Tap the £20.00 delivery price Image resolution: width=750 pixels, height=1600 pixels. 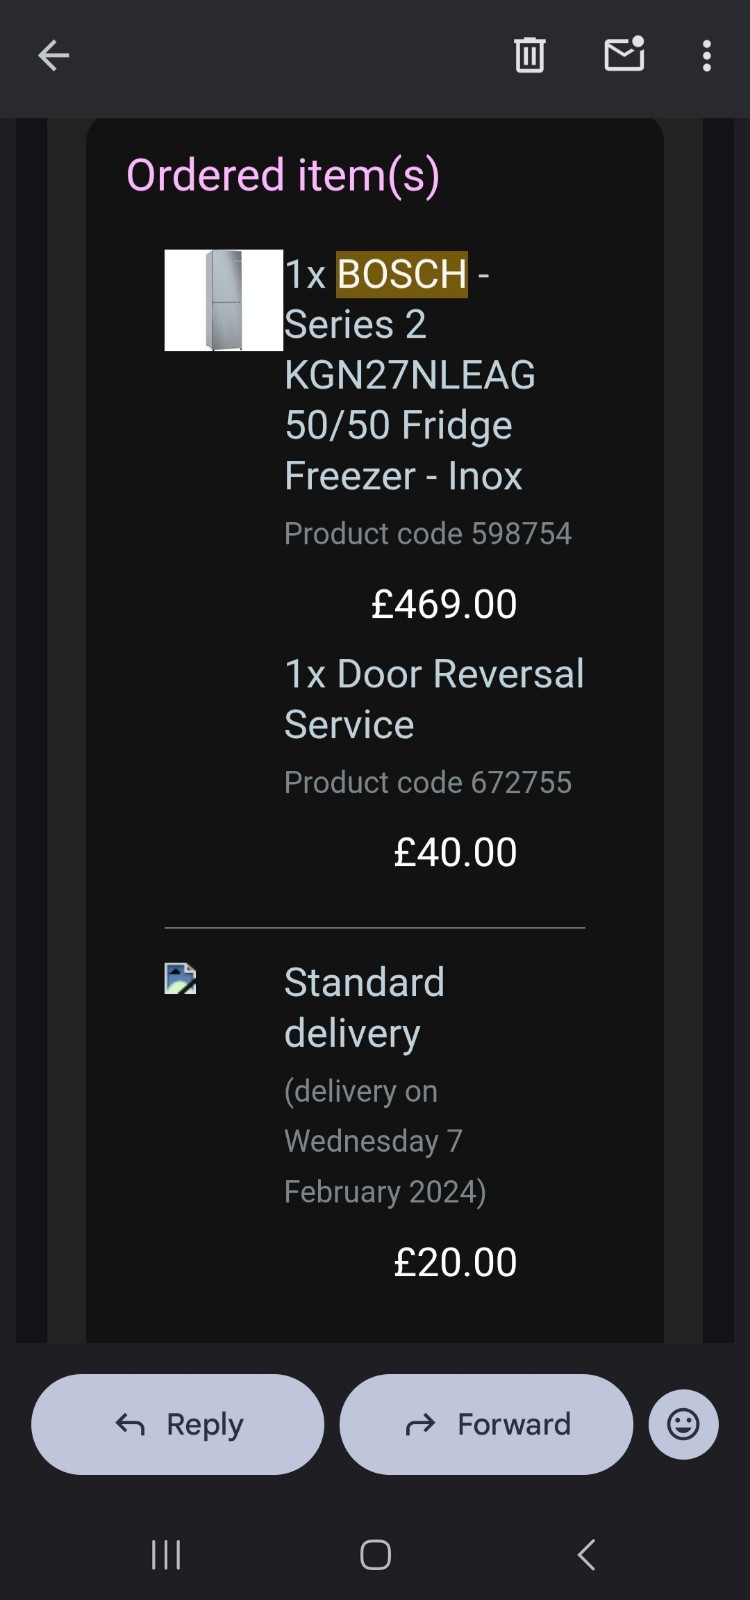[455, 1262]
